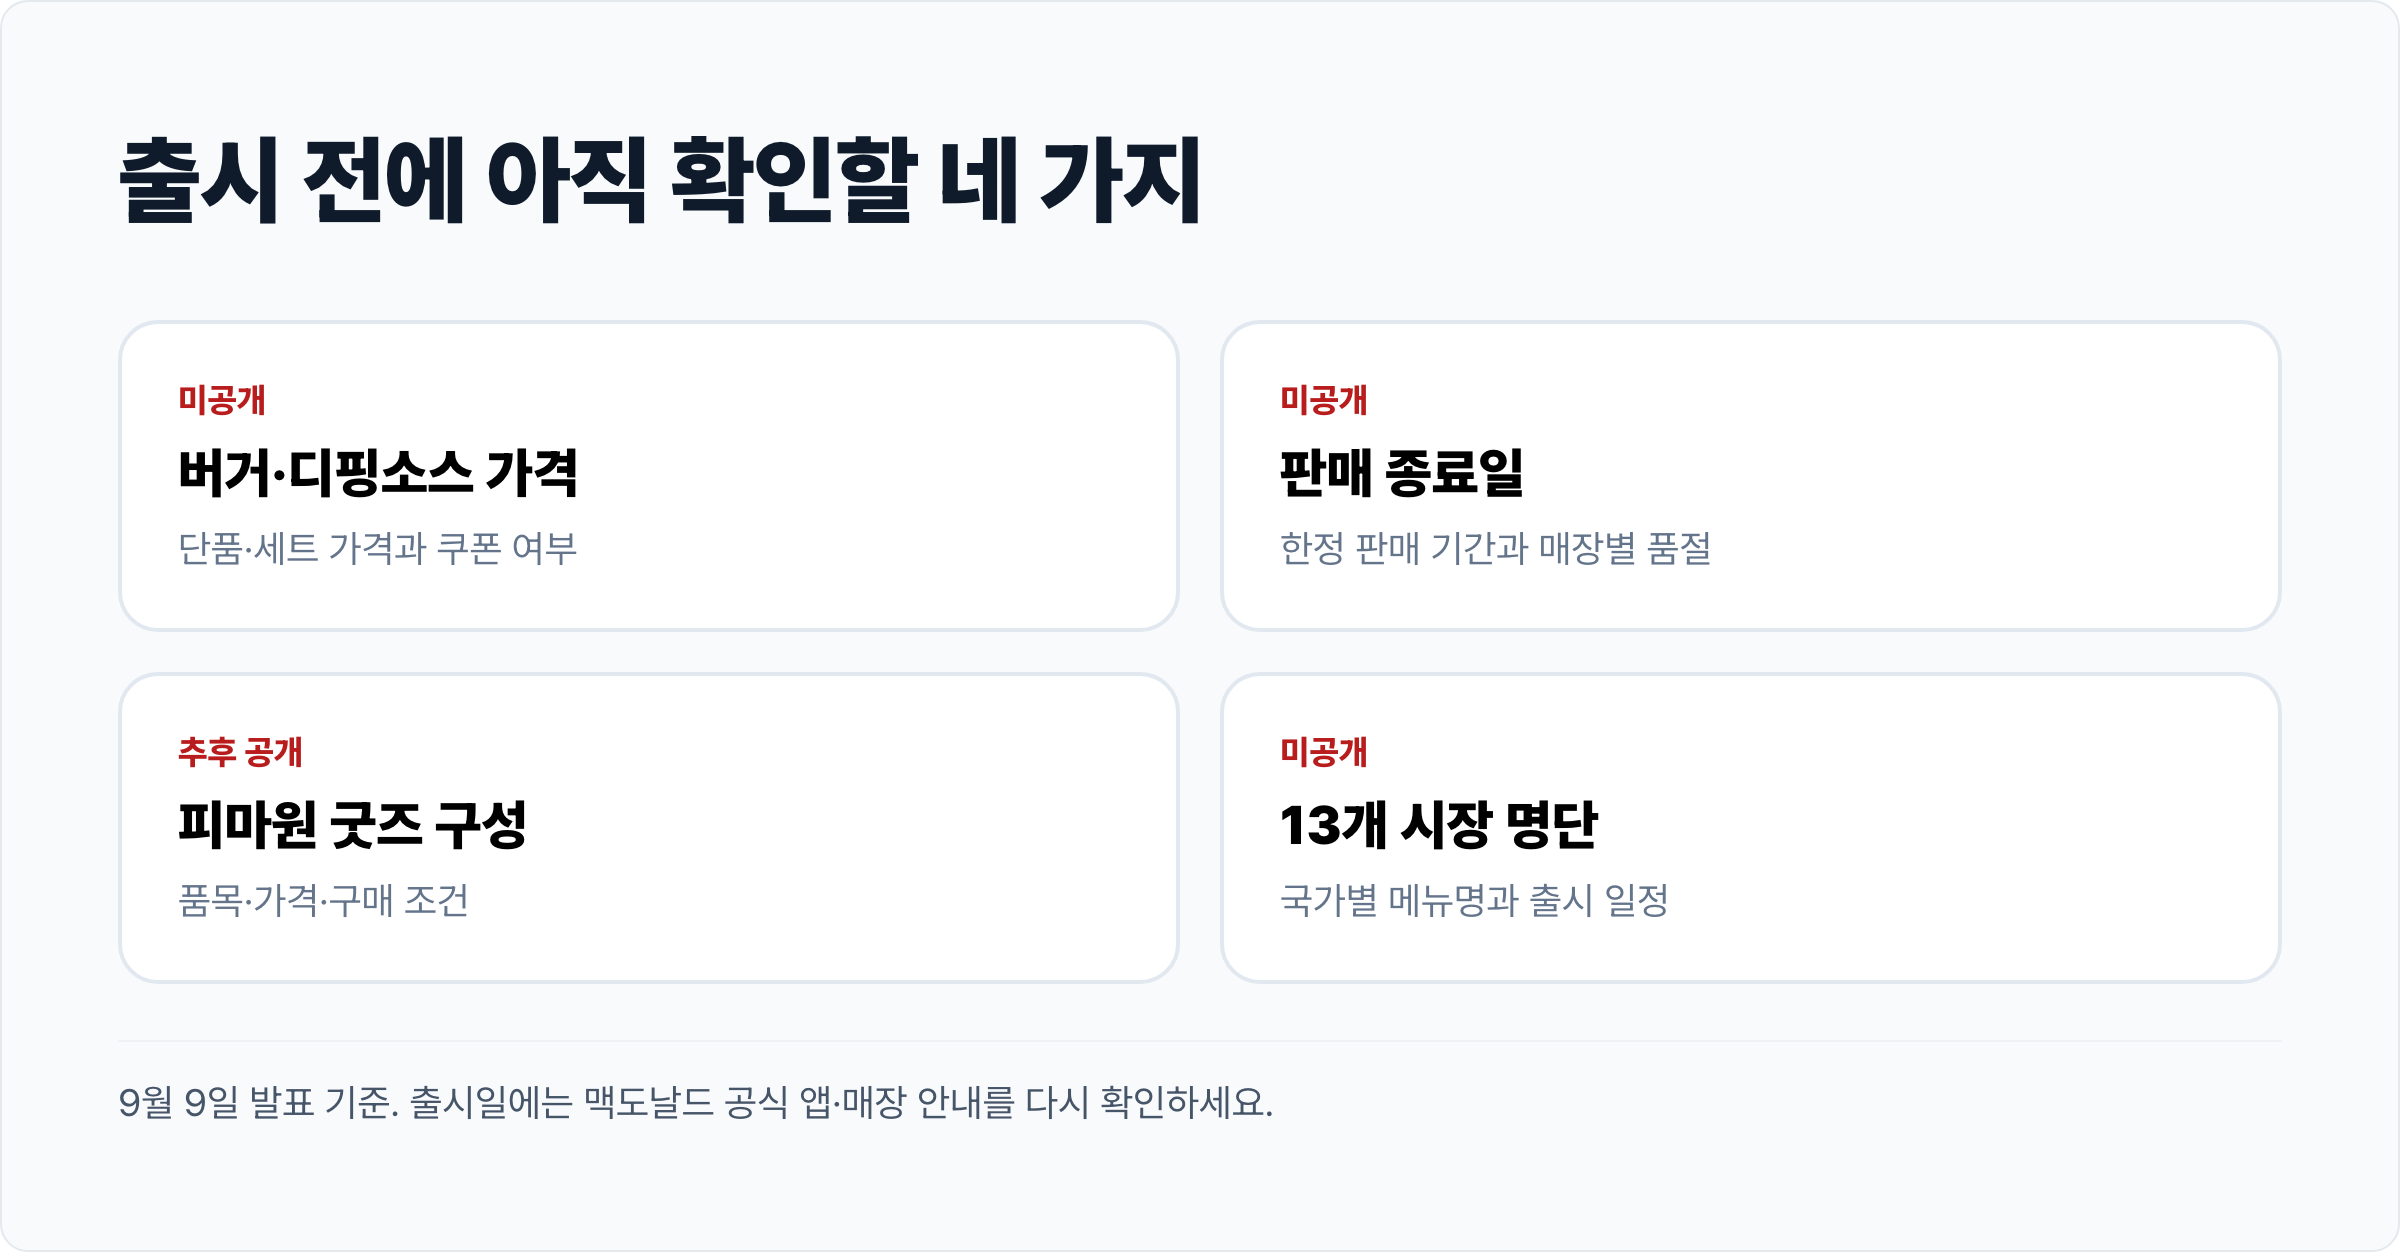
Task: Click the word 확인하세요 in the footer
Action: (1186, 1102)
